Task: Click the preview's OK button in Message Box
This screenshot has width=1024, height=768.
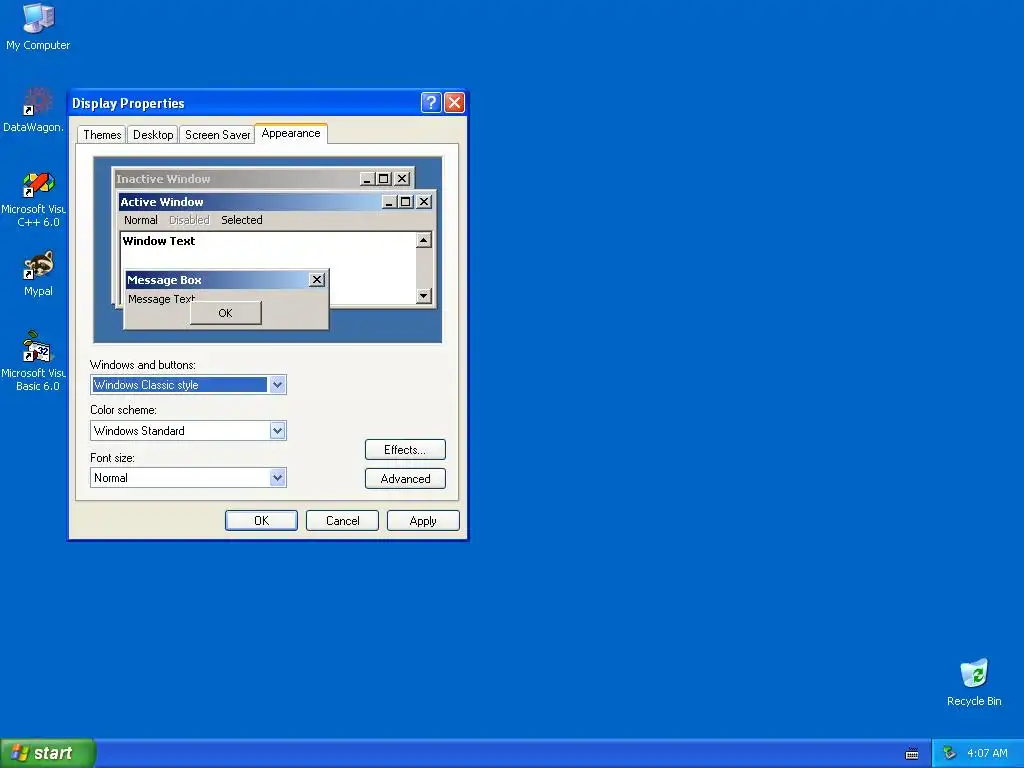Action: click(x=225, y=313)
